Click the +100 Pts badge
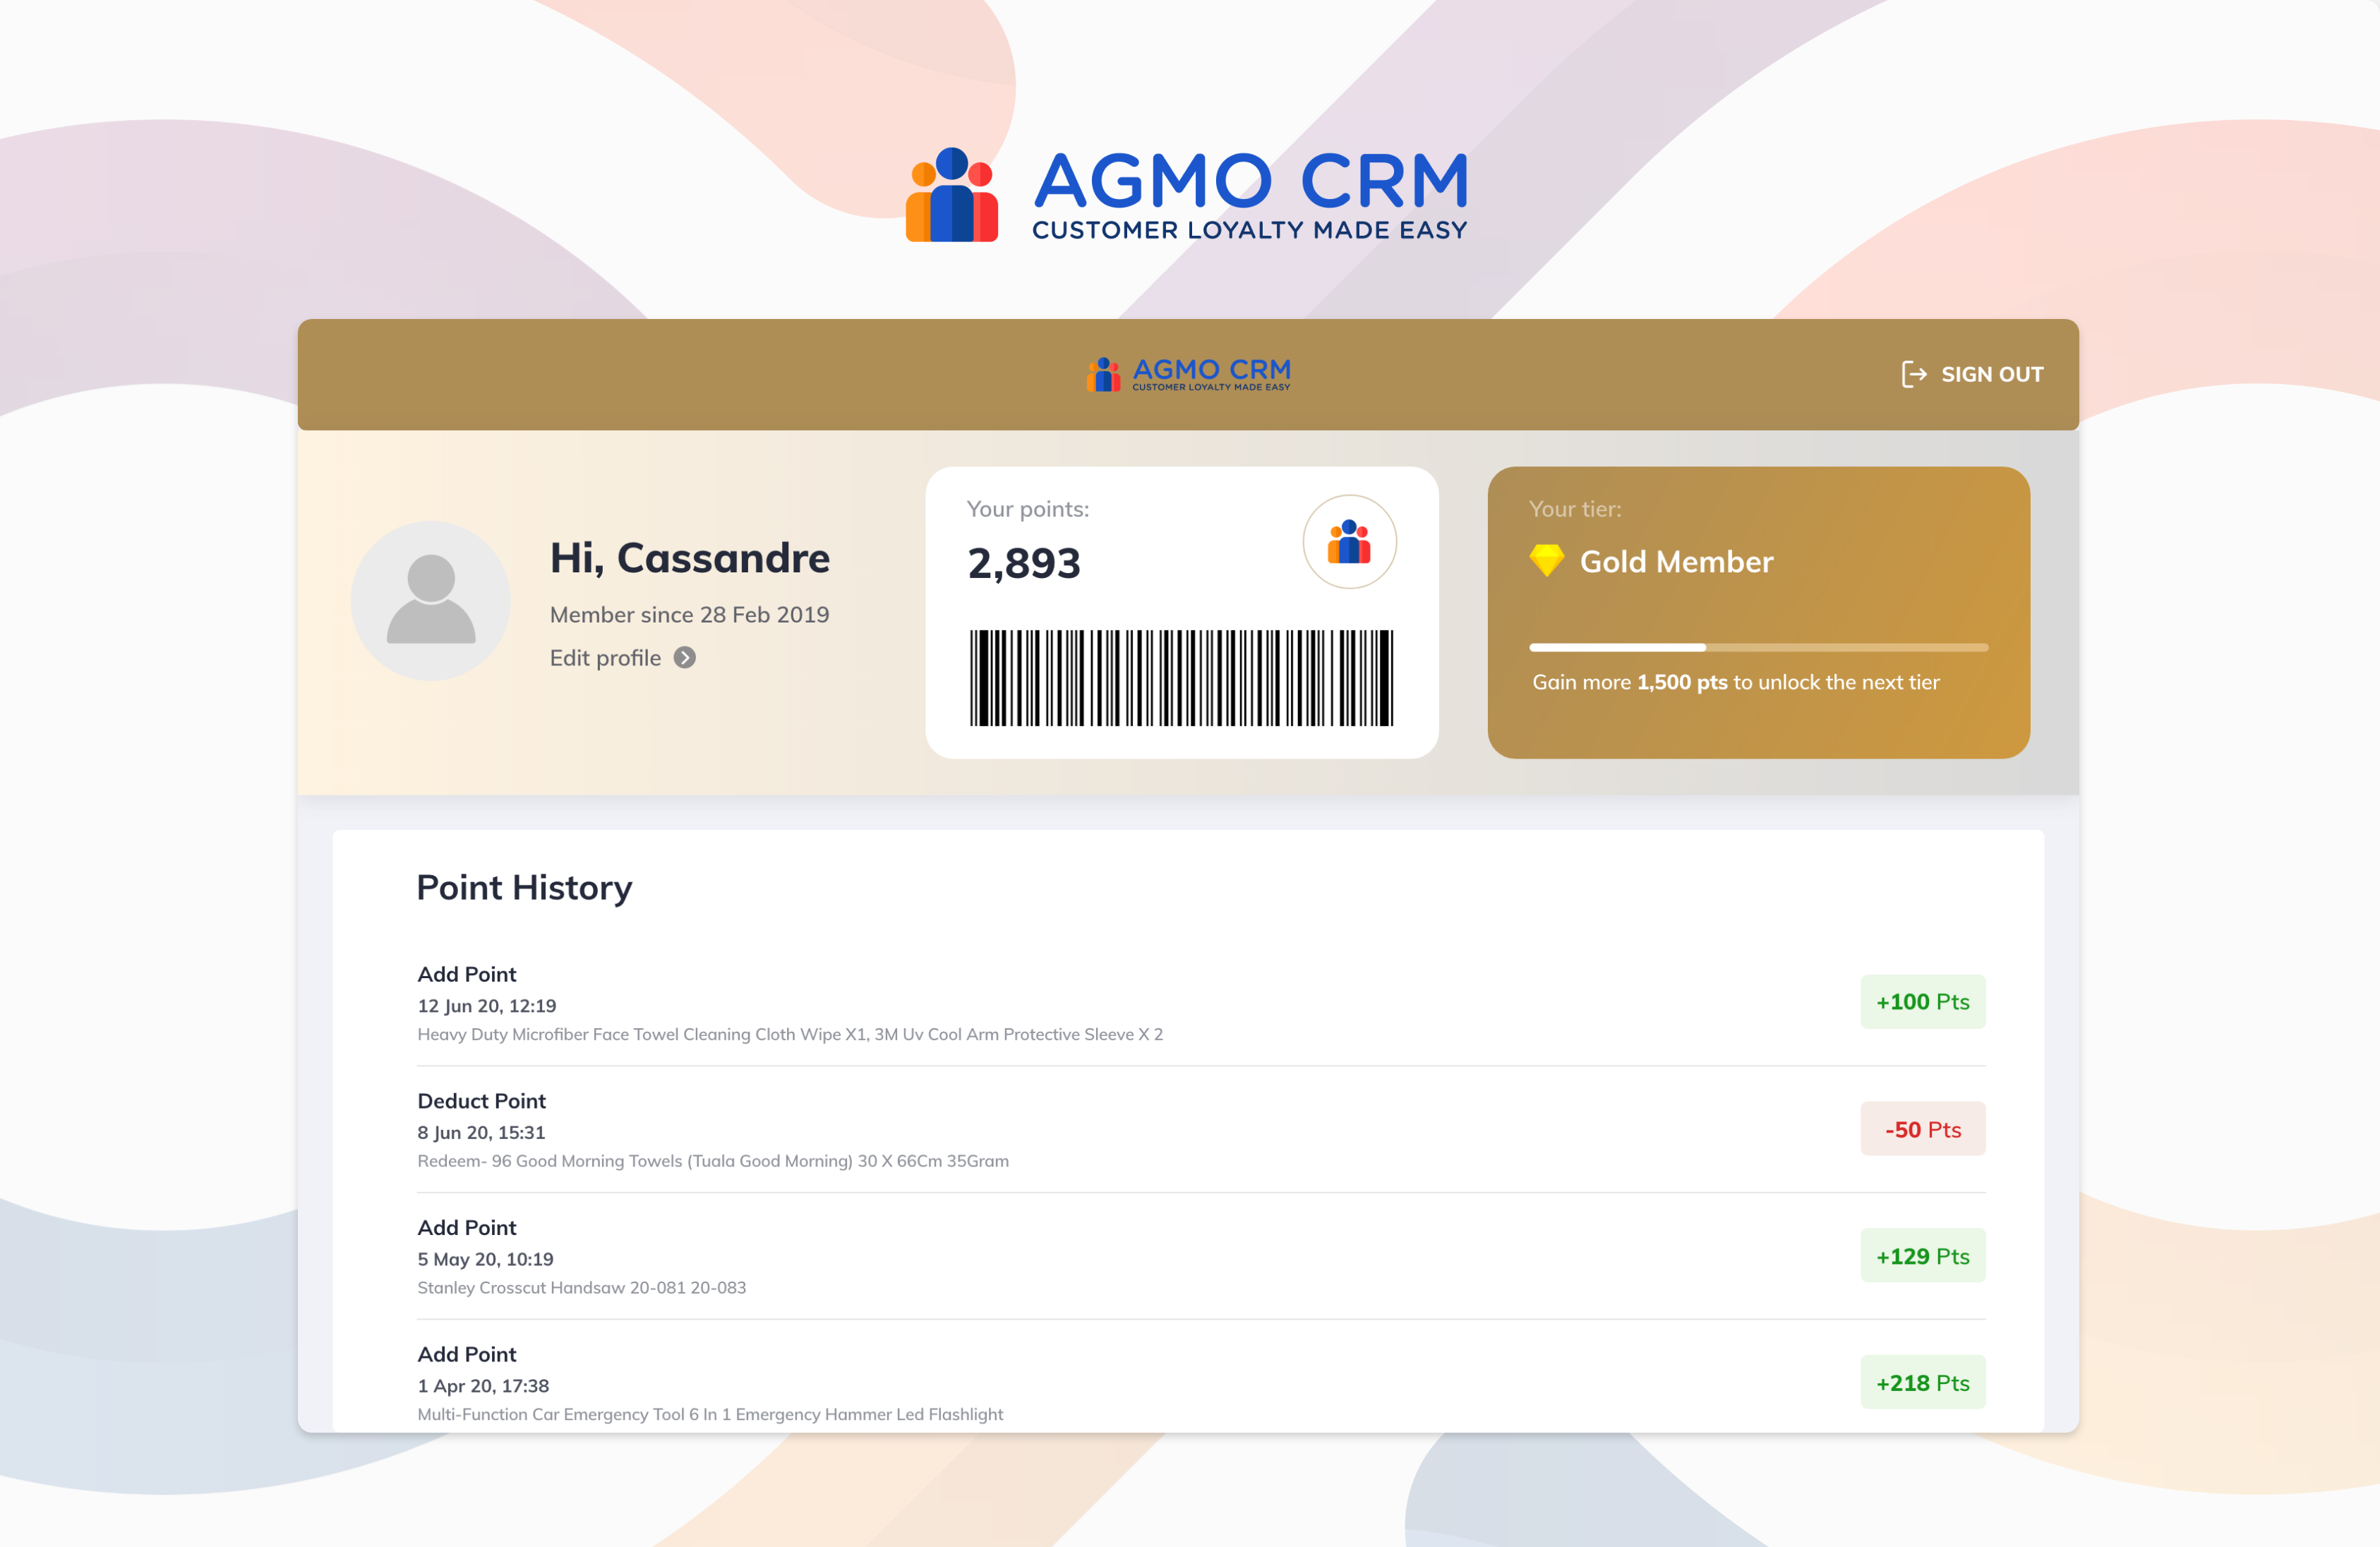2380x1547 pixels. point(1922,1001)
